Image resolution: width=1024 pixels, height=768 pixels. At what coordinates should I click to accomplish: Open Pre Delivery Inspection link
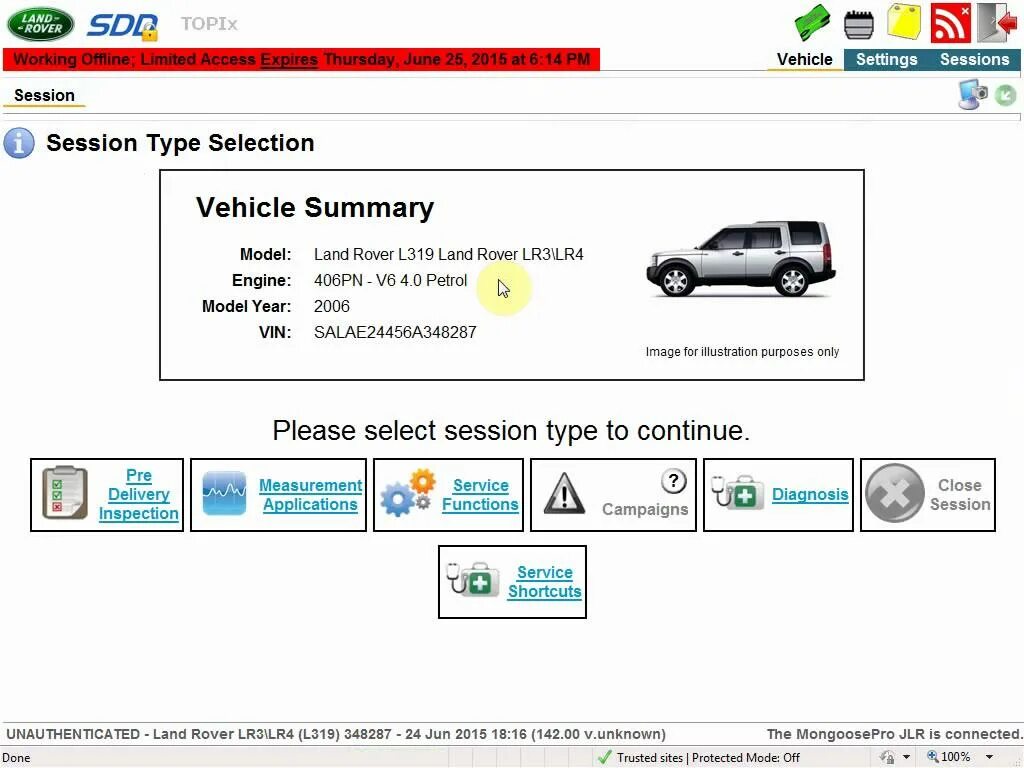[138, 494]
